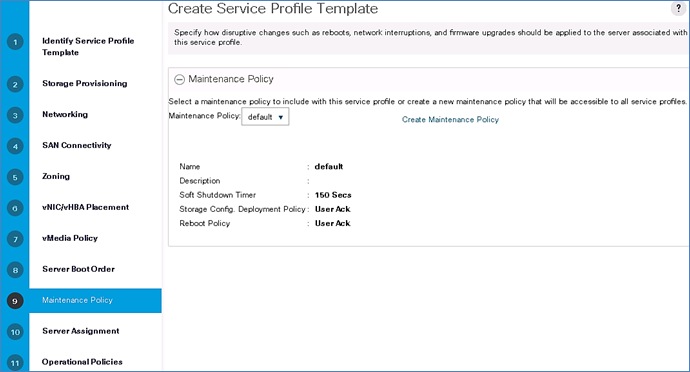
Task: Go to Operational Policies step
Action: [x=82, y=362]
